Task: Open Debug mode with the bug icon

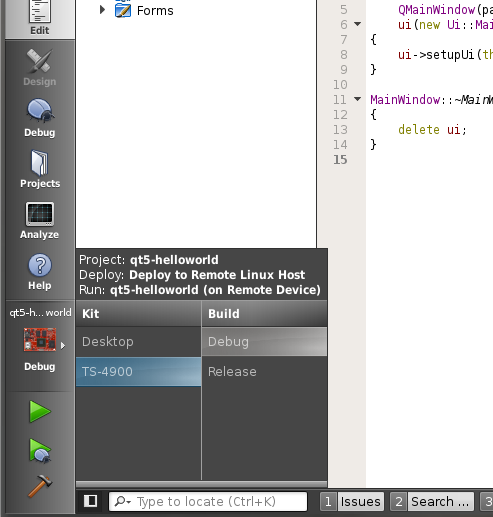Action: [x=40, y=118]
